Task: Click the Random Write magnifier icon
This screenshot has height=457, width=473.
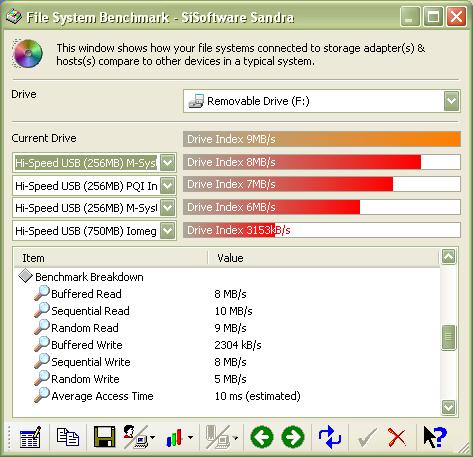Action: point(42,378)
